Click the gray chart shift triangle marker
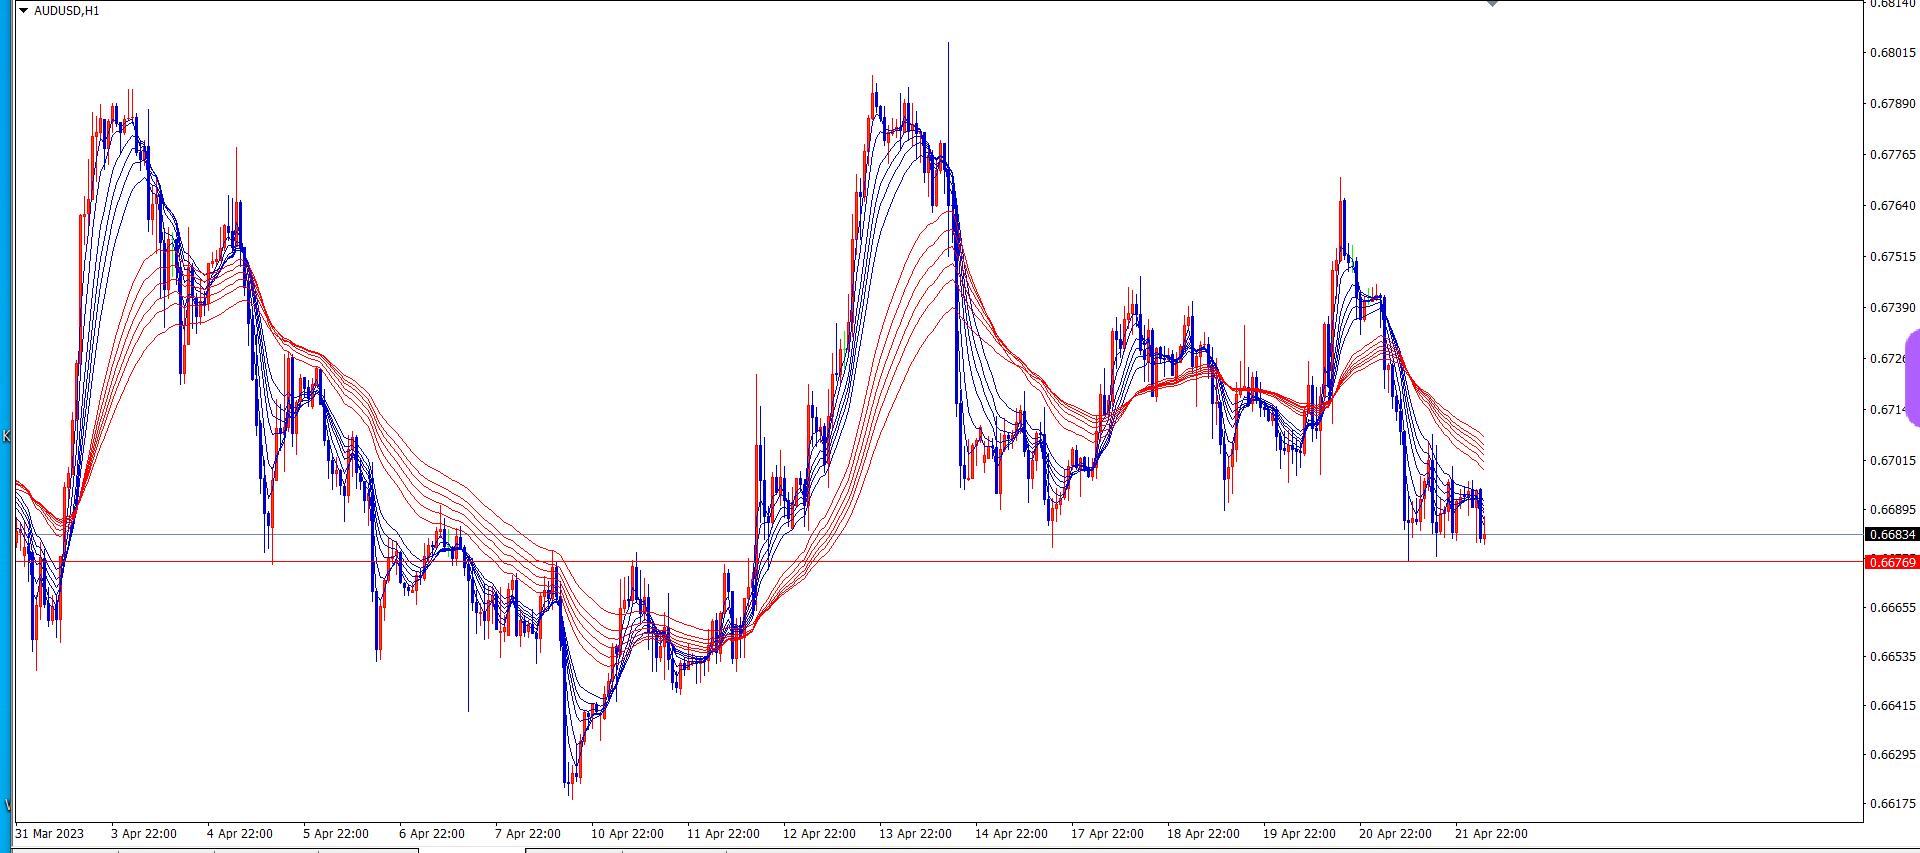Image resolution: width=1920 pixels, height=853 pixels. [1492, 3]
